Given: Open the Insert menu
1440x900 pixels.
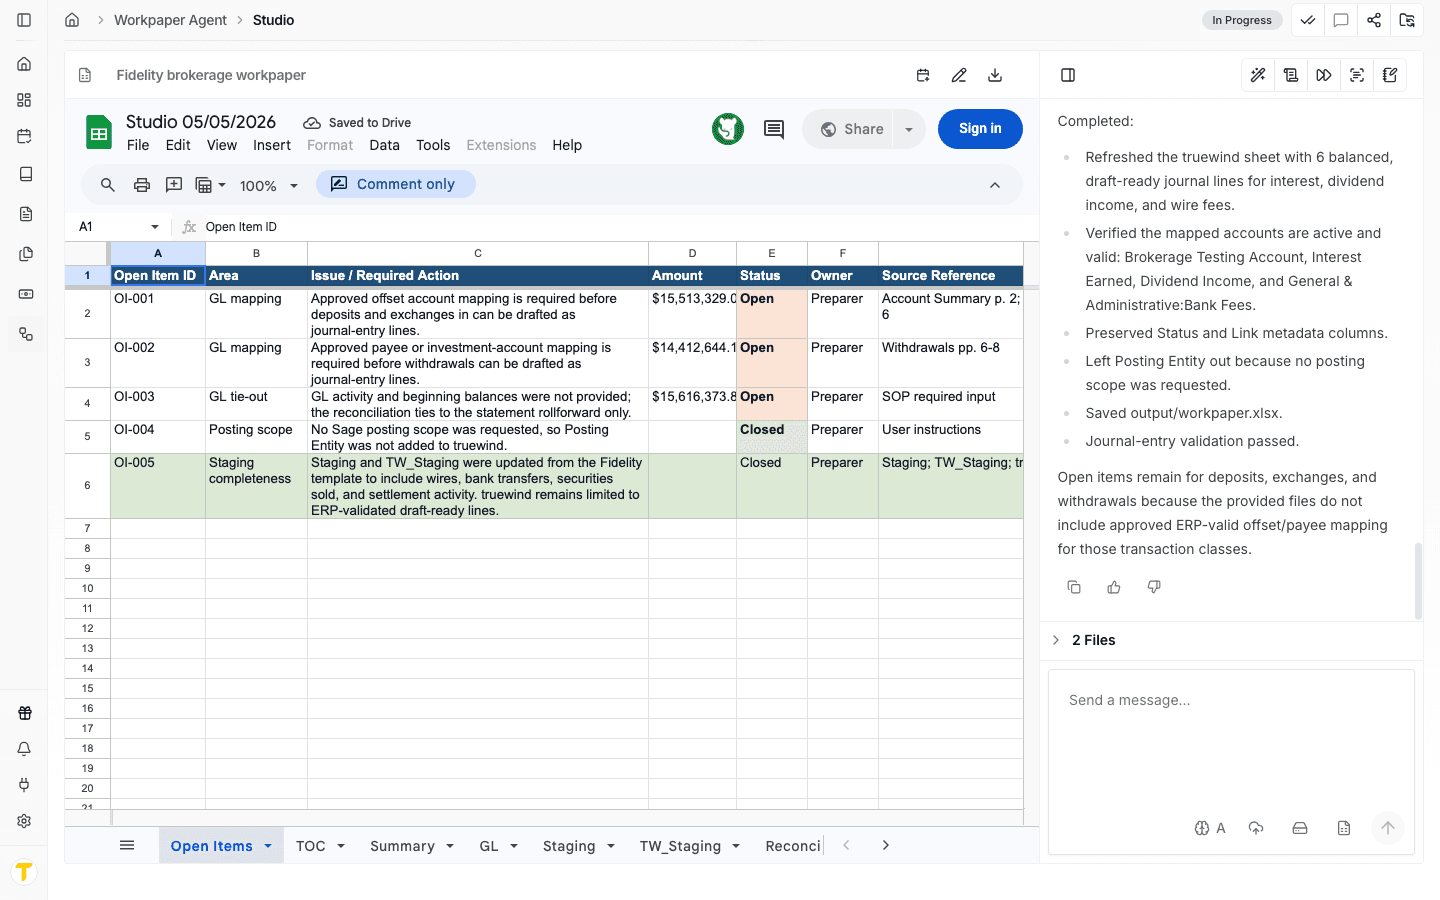Looking at the screenshot, I should click(x=272, y=145).
